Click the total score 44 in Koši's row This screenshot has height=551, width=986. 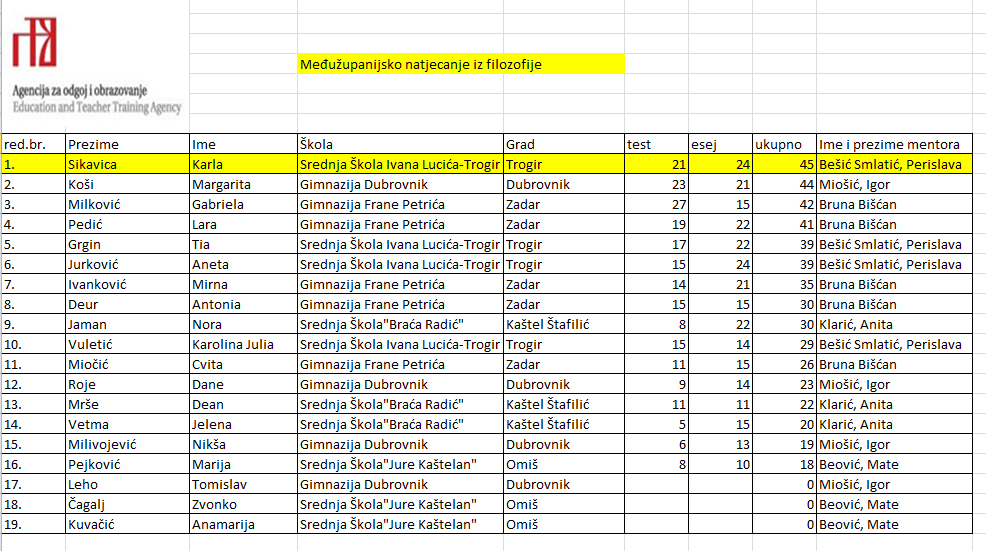pyautogui.click(x=785, y=184)
